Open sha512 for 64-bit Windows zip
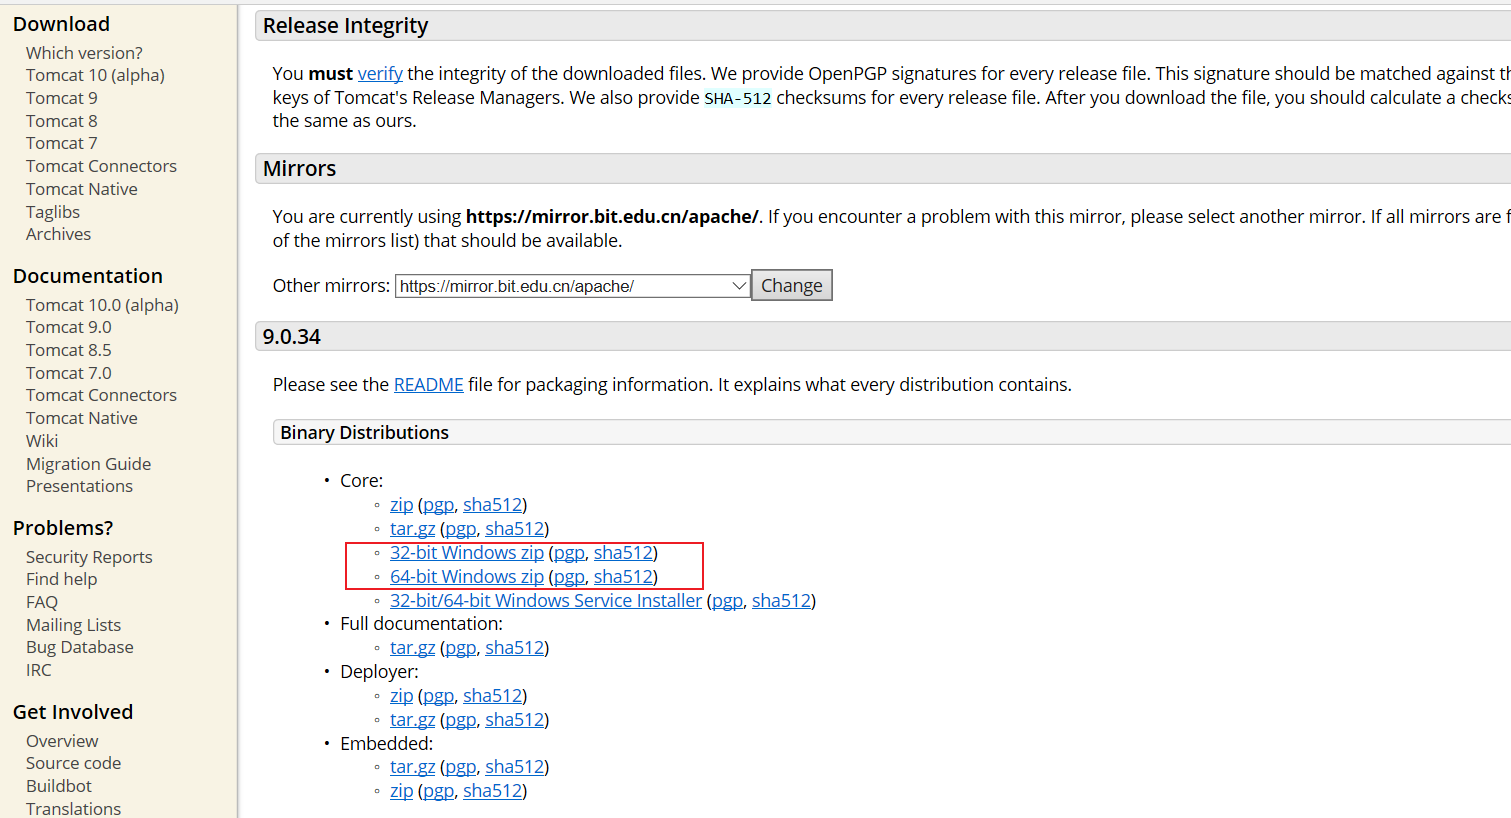1511x818 pixels. [623, 577]
